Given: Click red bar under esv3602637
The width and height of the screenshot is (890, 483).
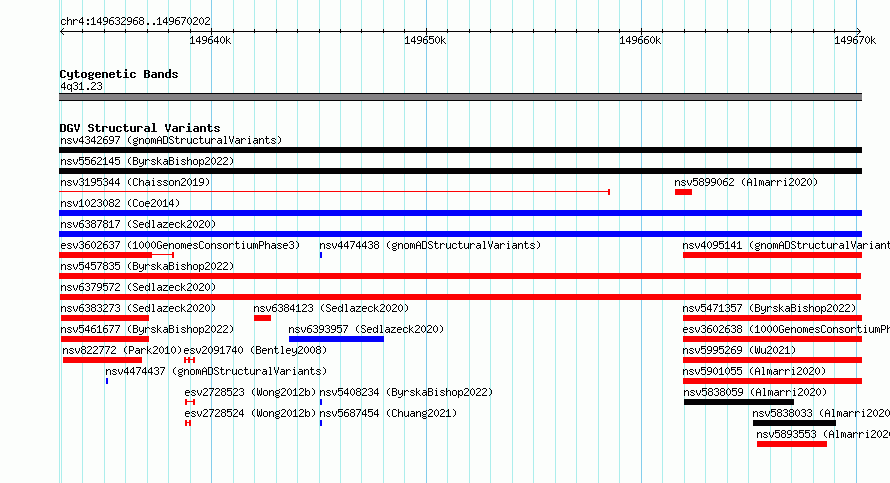Looking at the screenshot, I should click(106, 255).
